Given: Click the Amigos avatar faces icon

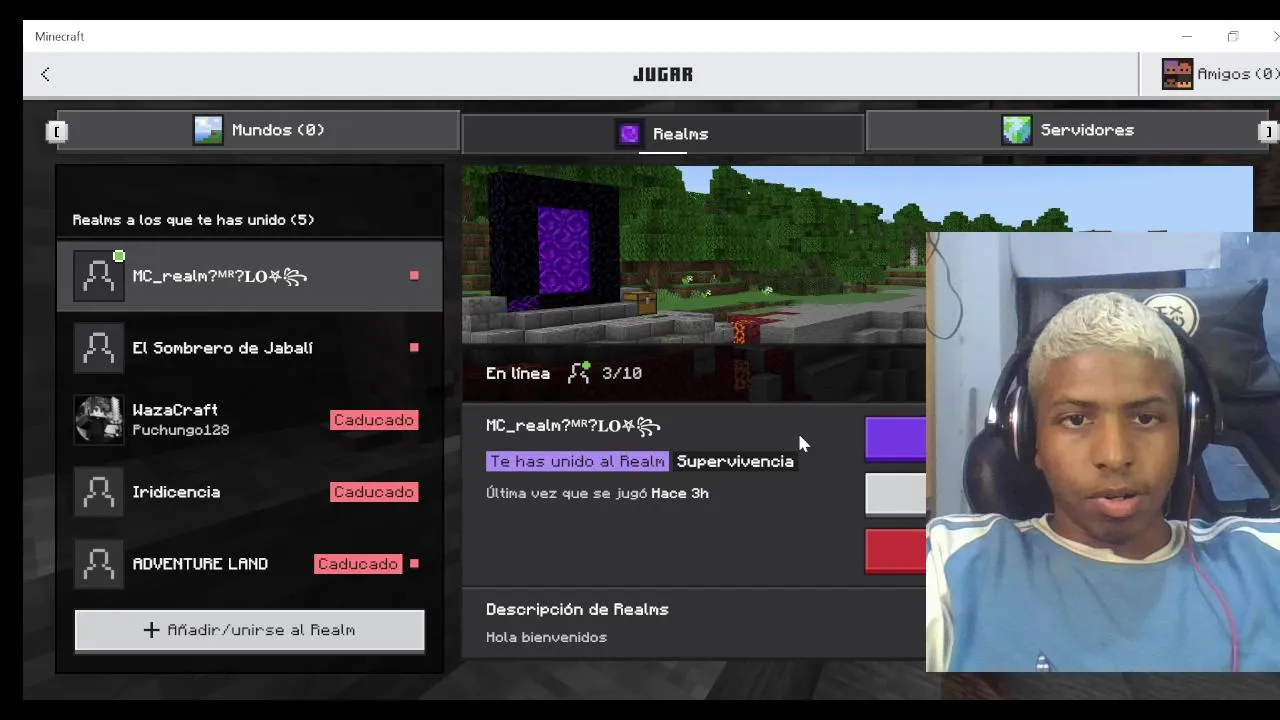Looking at the screenshot, I should tap(1177, 74).
